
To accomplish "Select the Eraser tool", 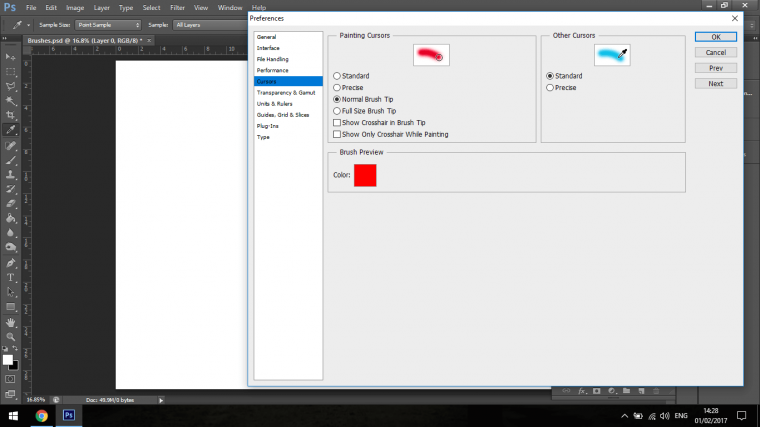I will [x=10, y=204].
